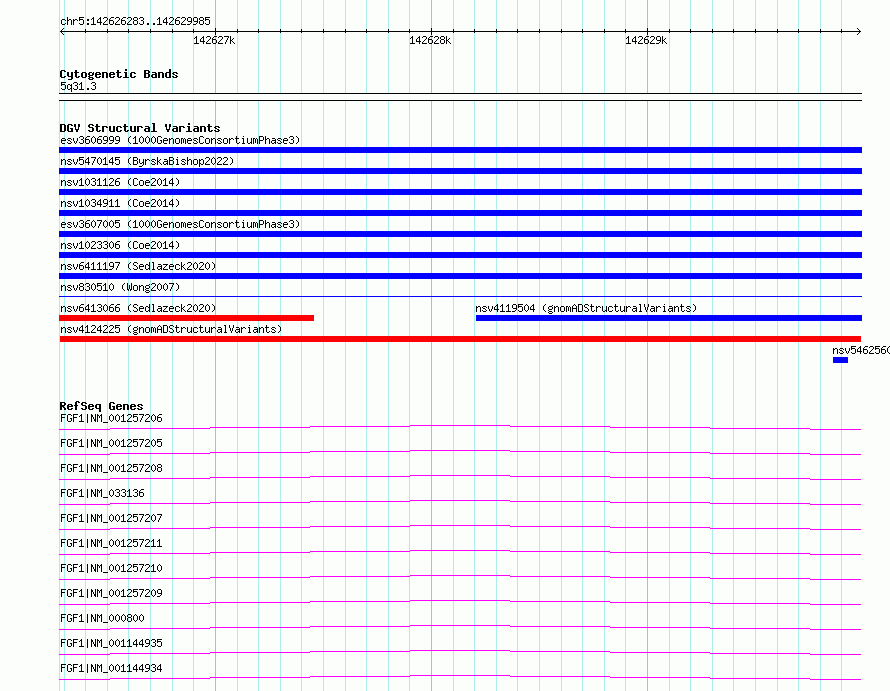This screenshot has height=691, width=890.
Task: Click the blue bar under esv3607005
Action: click(460, 234)
